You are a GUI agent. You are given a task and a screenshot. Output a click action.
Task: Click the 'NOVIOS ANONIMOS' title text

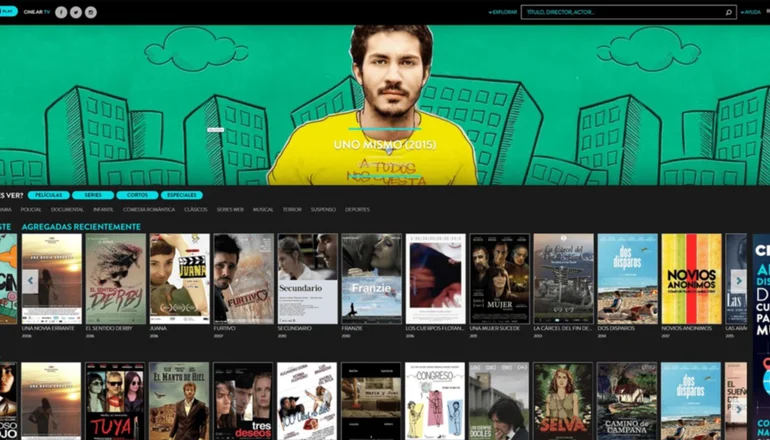(x=687, y=328)
